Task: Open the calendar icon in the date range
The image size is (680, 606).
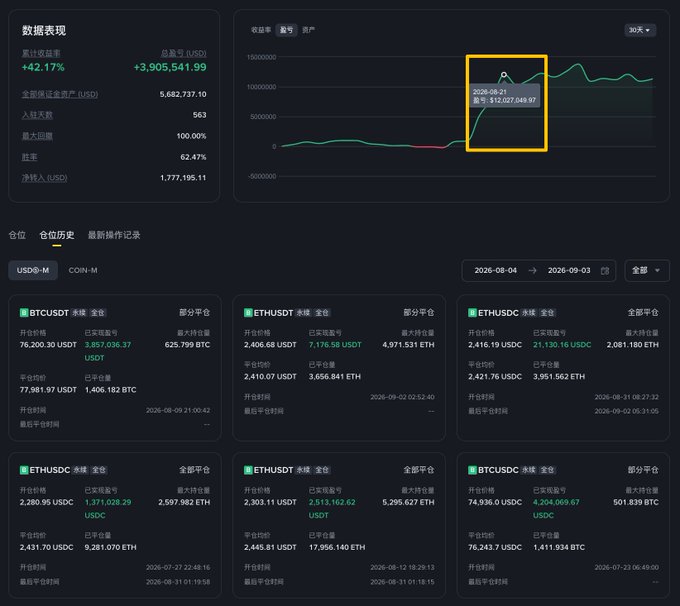Action: pyautogui.click(x=605, y=271)
